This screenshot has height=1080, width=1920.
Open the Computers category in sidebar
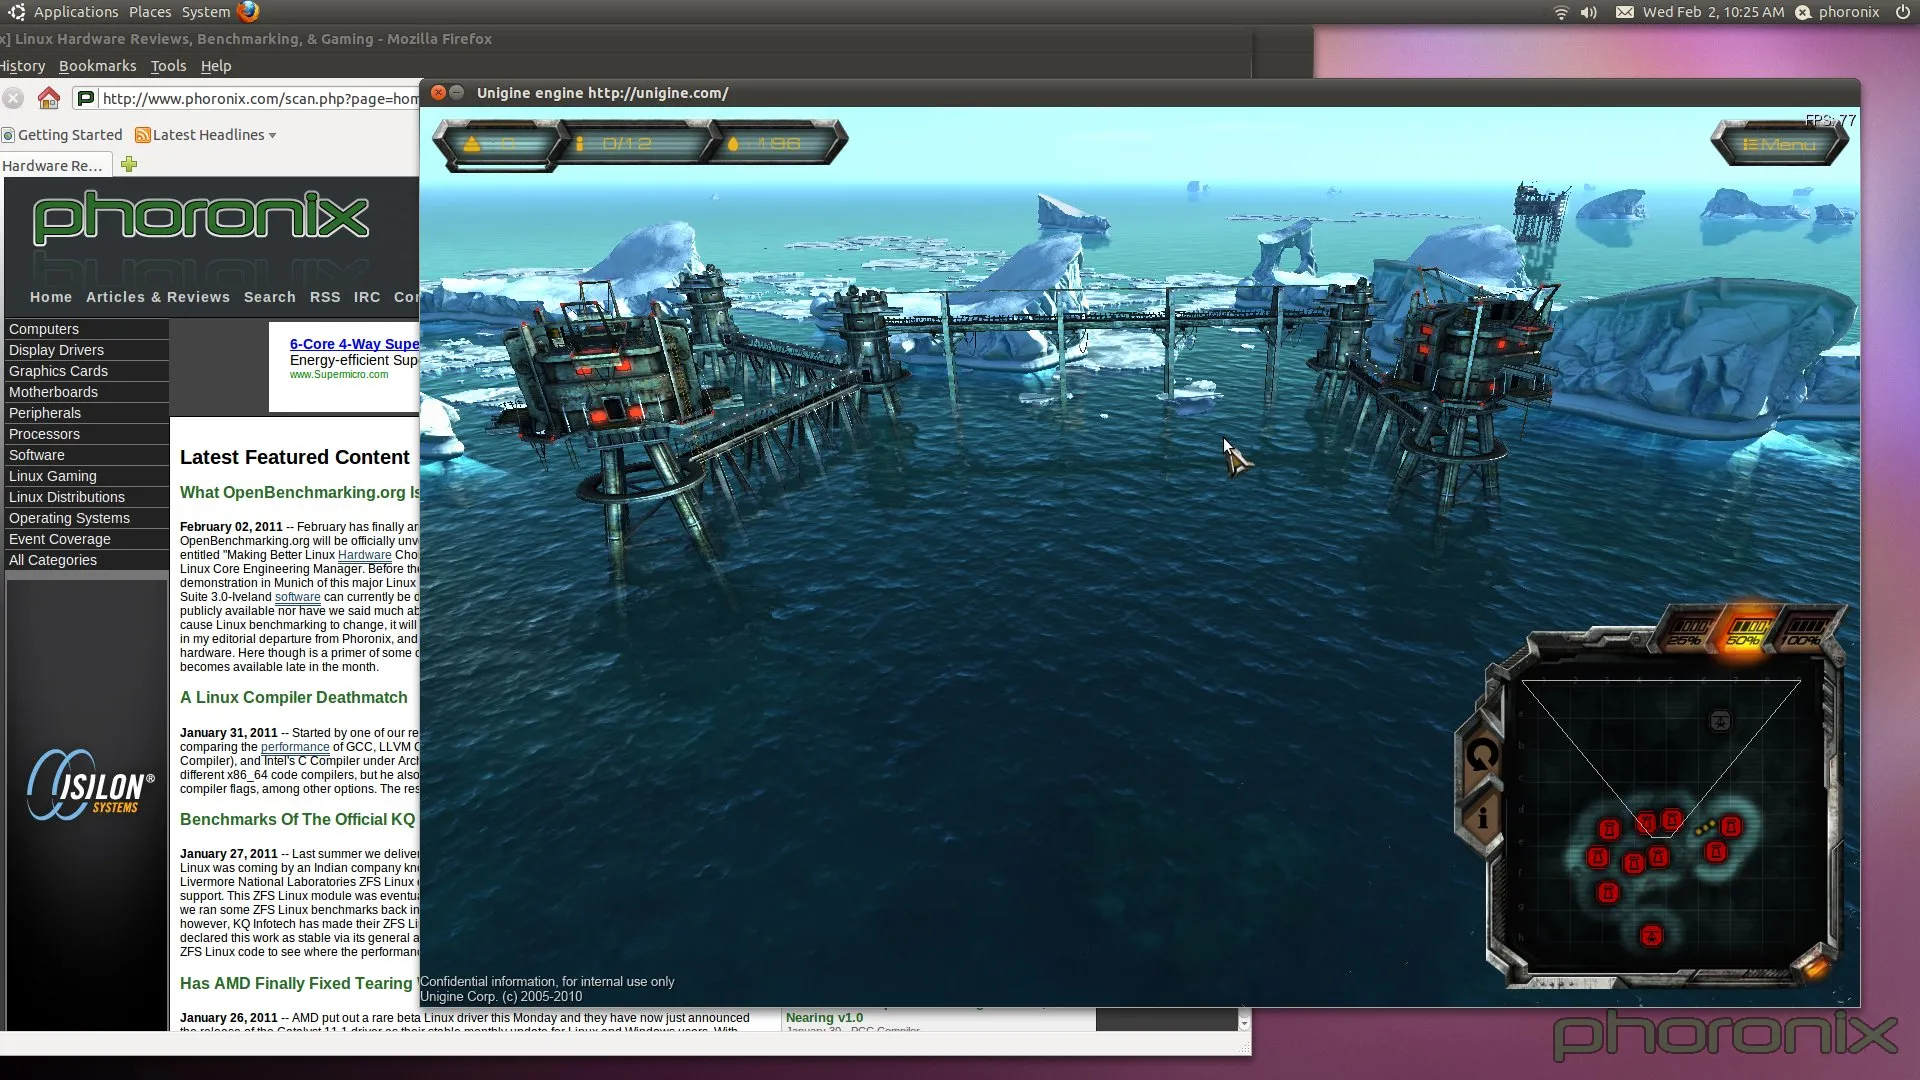coord(87,329)
